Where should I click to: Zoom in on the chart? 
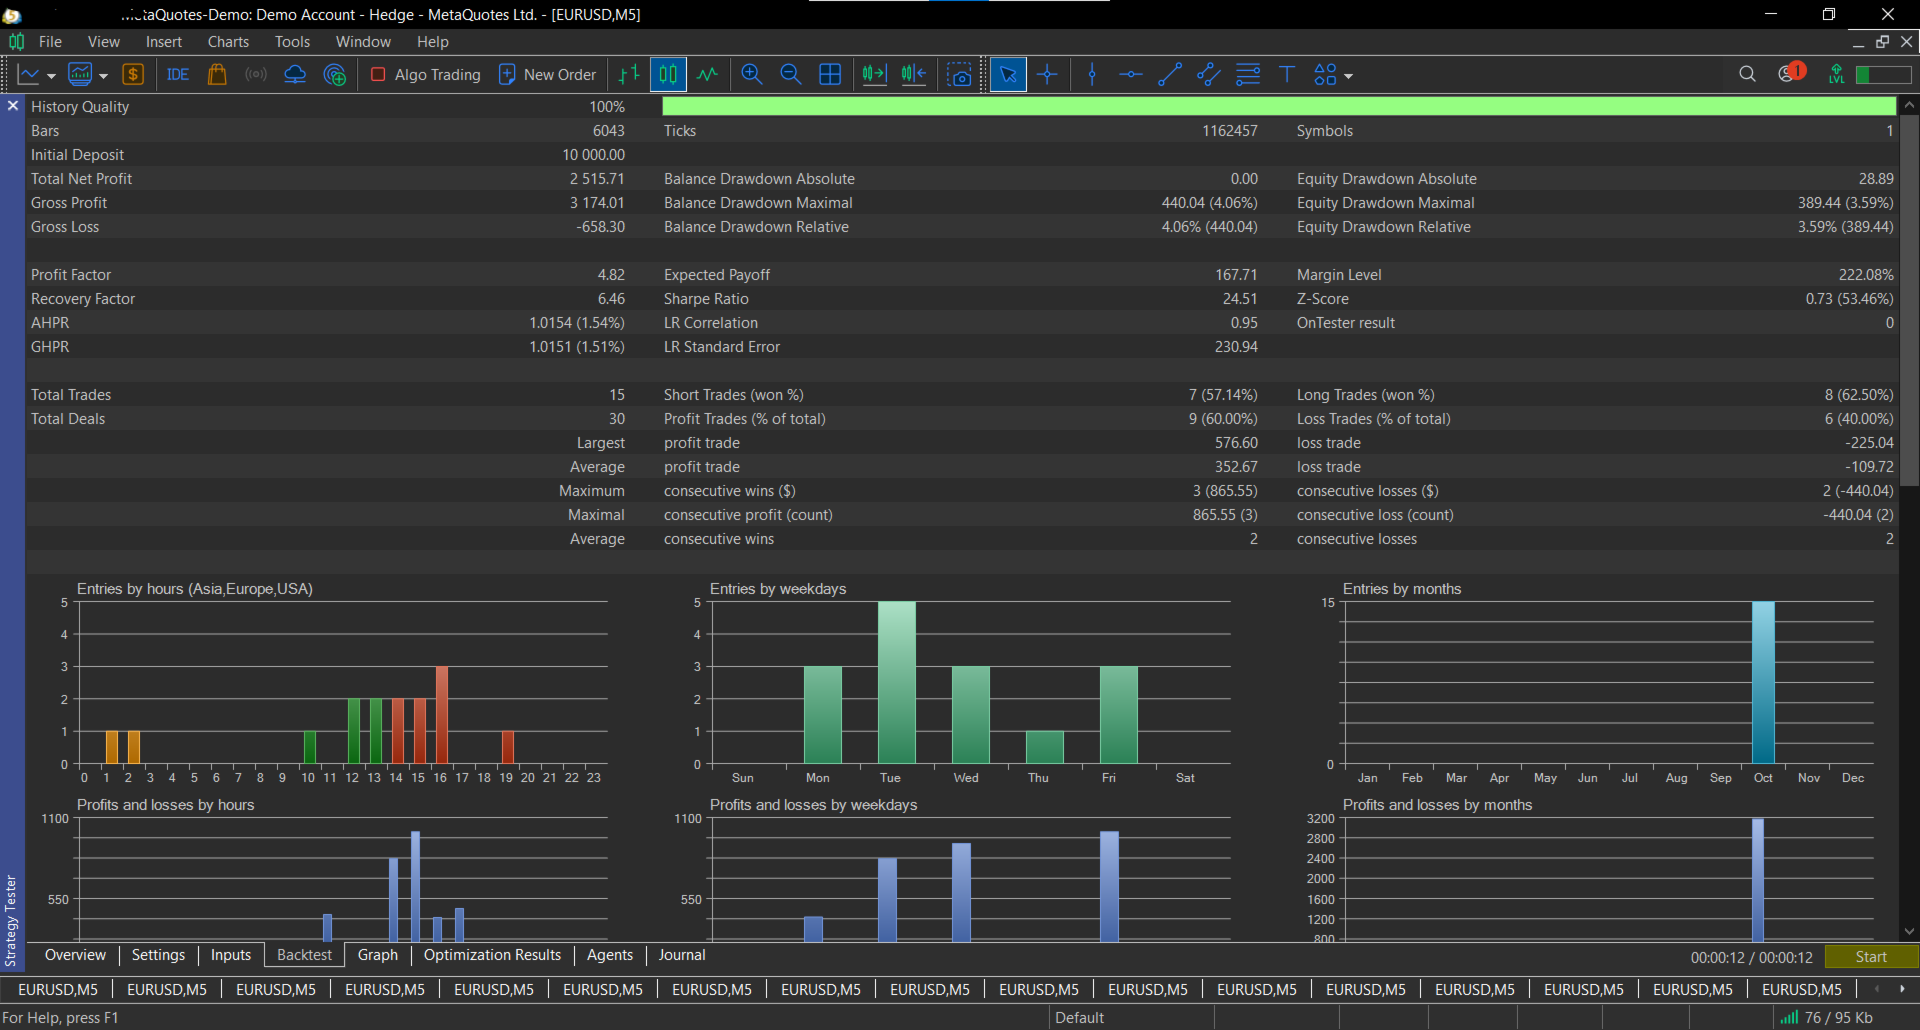click(x=752, y=75)
